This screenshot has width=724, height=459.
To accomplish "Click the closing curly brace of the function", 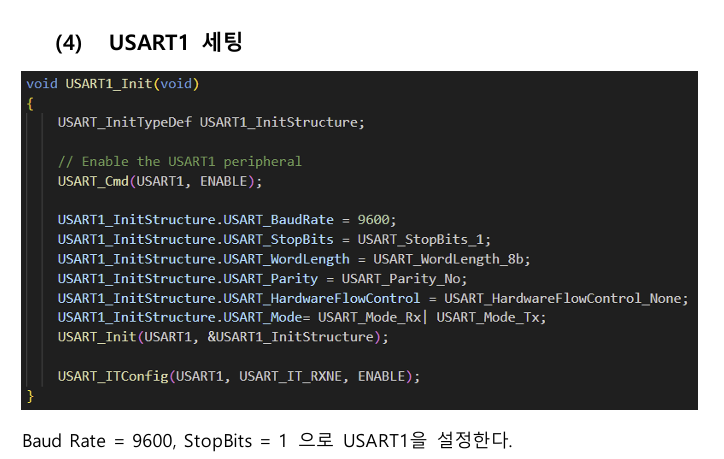I will click(30, 396).
